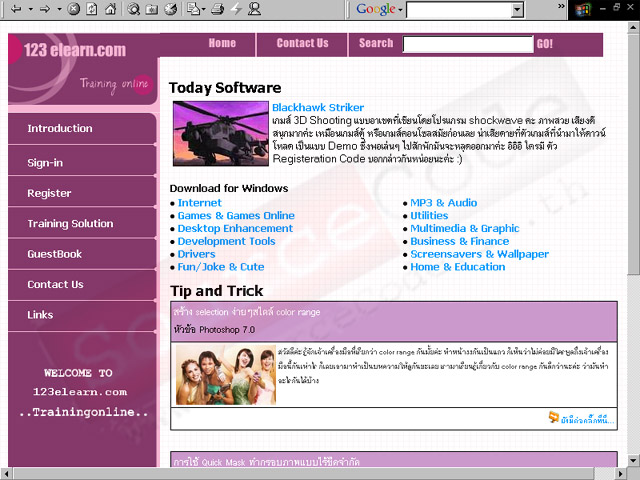Click the horizontal scrollbar right arrow
The image size is (640, 480).
(x=620, y=473)
